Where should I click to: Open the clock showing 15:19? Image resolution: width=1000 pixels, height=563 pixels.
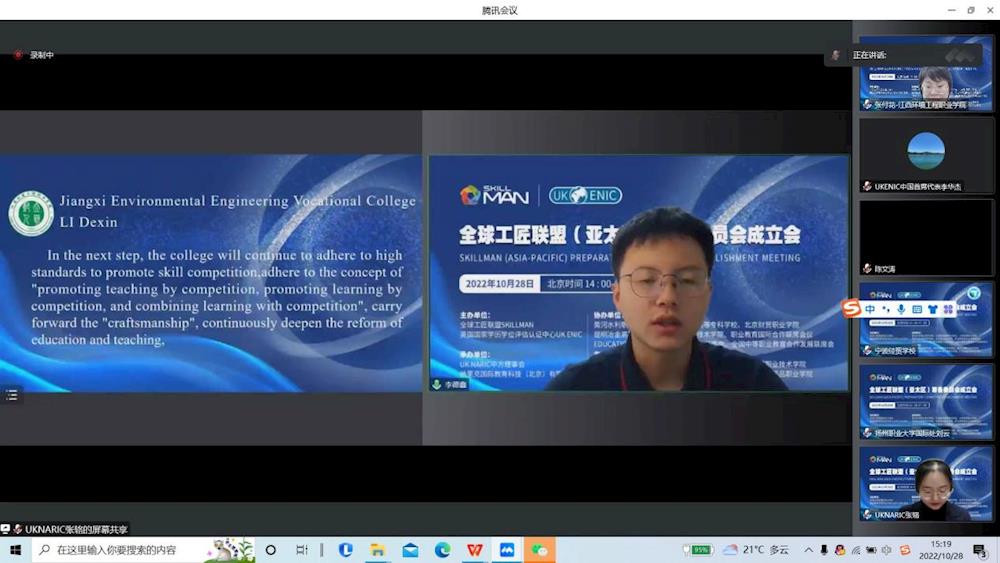[x=941, y=550]
